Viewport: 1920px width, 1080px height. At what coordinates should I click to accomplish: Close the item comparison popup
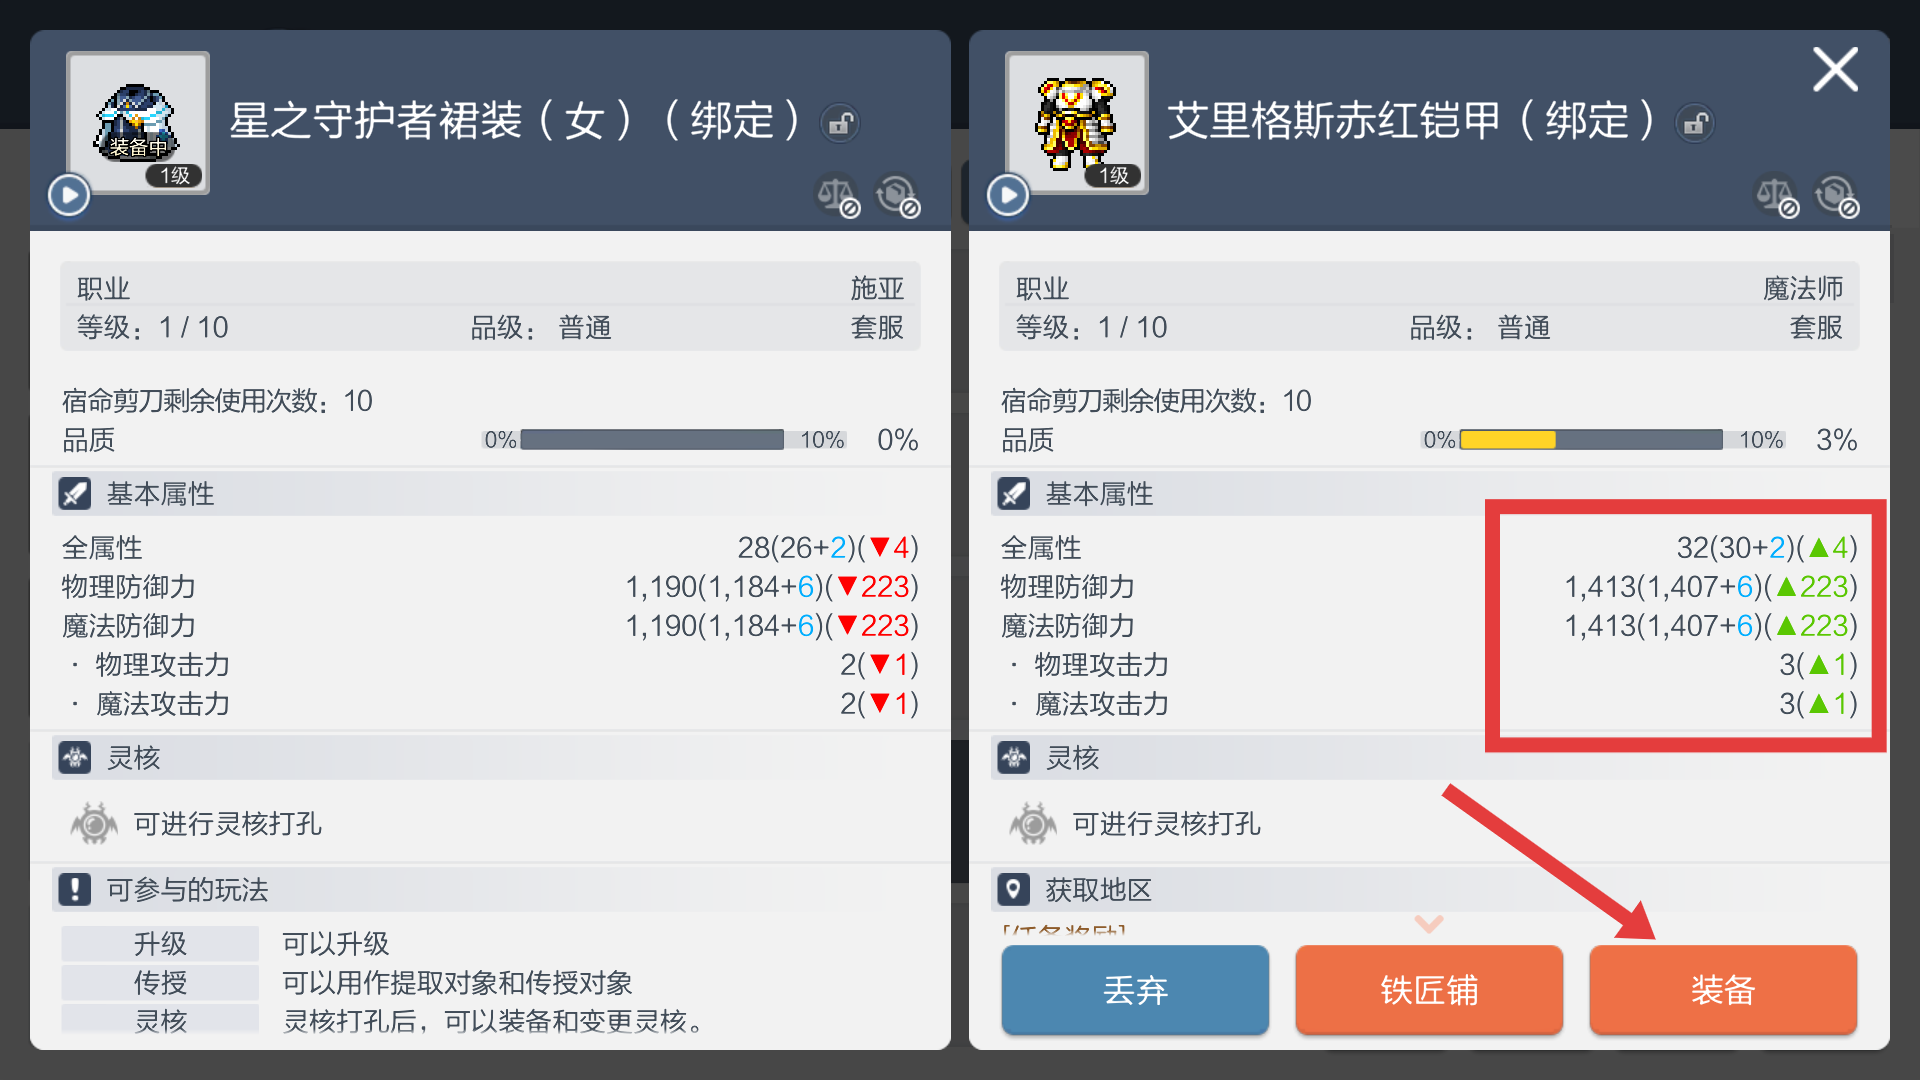tap(1836, 69)
